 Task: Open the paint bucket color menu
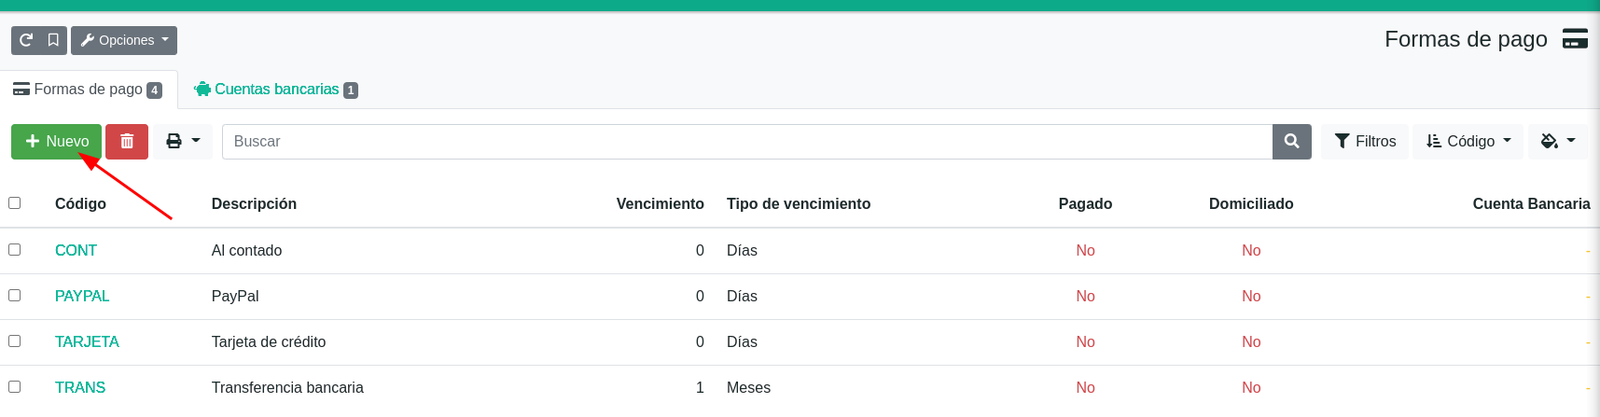point(1558,141)
